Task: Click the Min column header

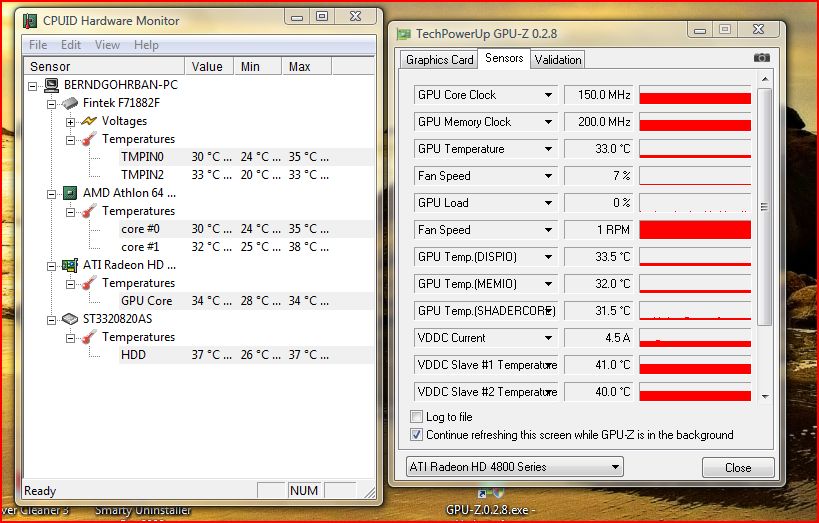Action: point(258,66)
